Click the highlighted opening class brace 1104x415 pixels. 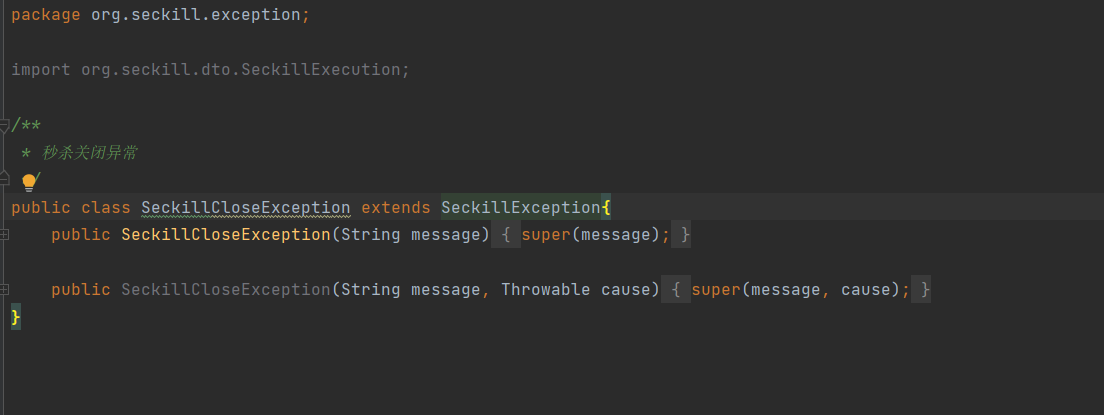pyautogui.click(x=606, y=208)
